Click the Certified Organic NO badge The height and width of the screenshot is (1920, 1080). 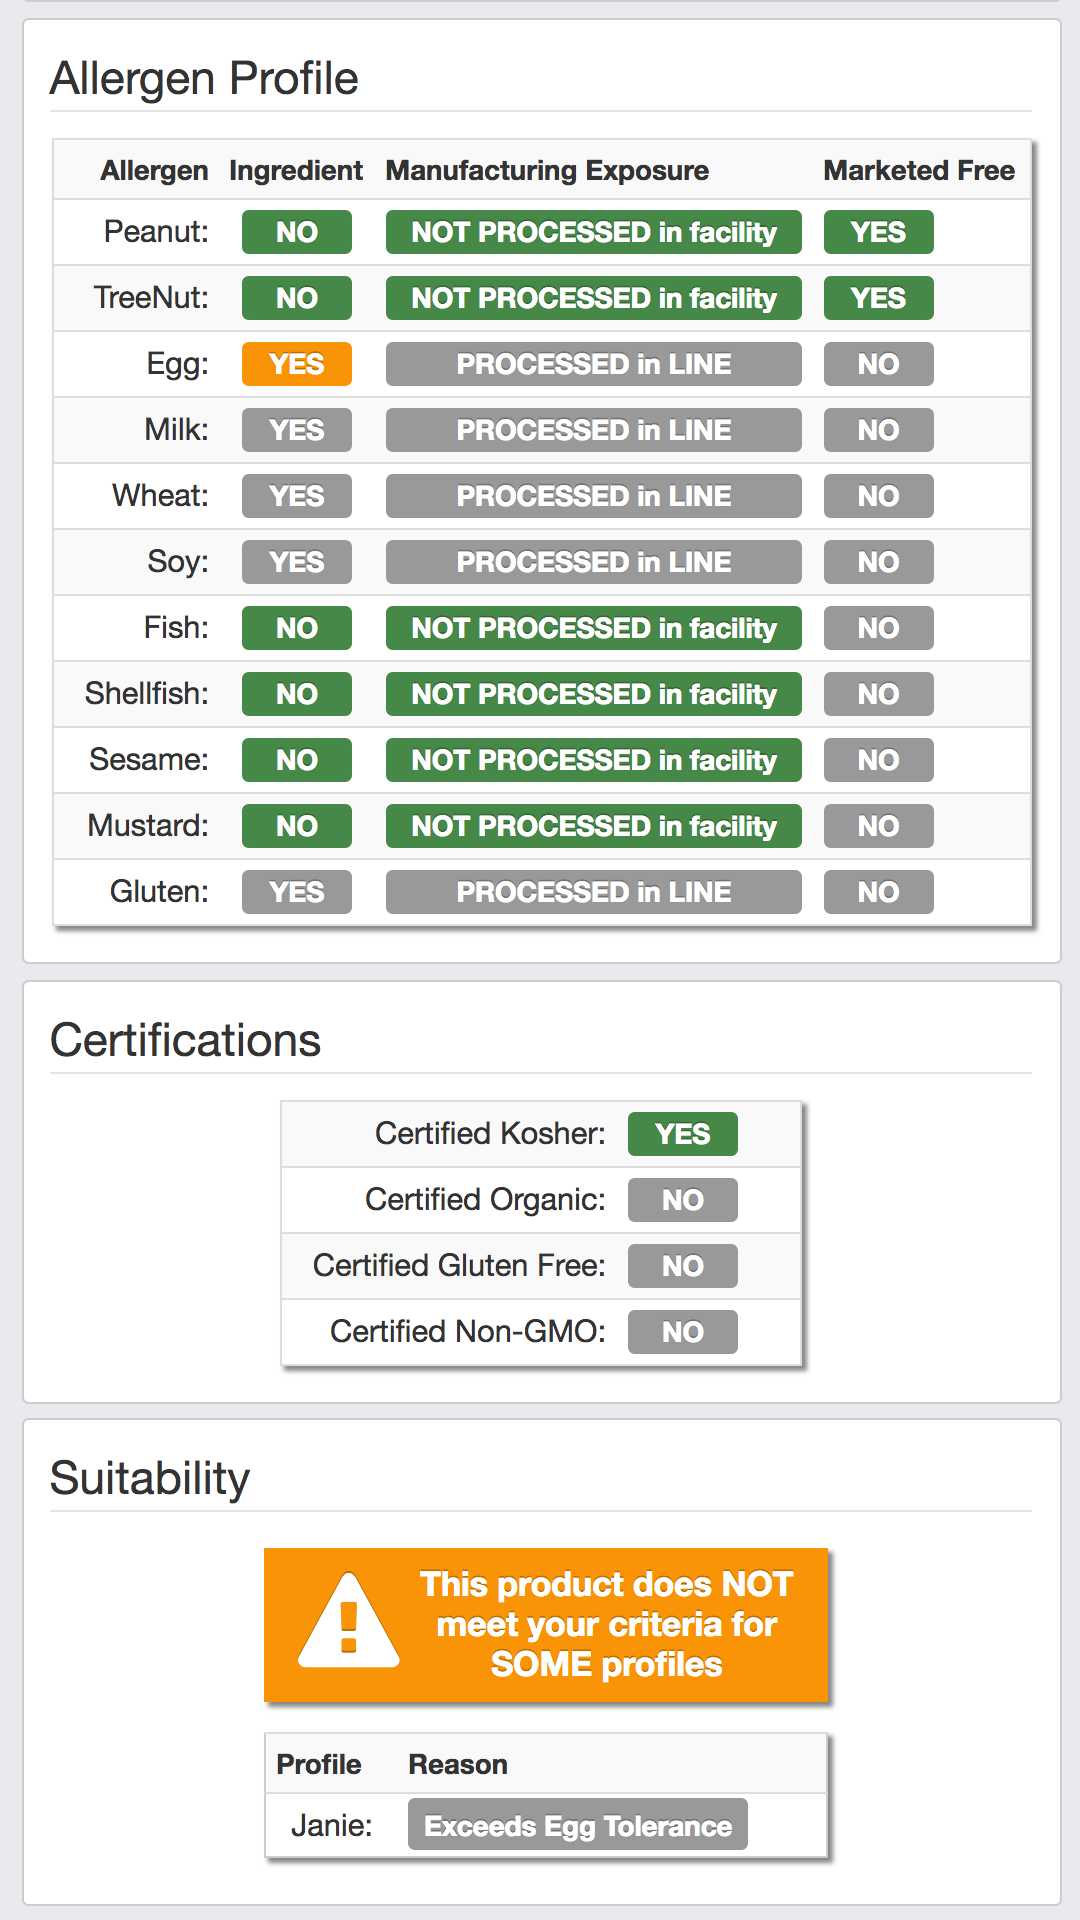click(683, 1200)
